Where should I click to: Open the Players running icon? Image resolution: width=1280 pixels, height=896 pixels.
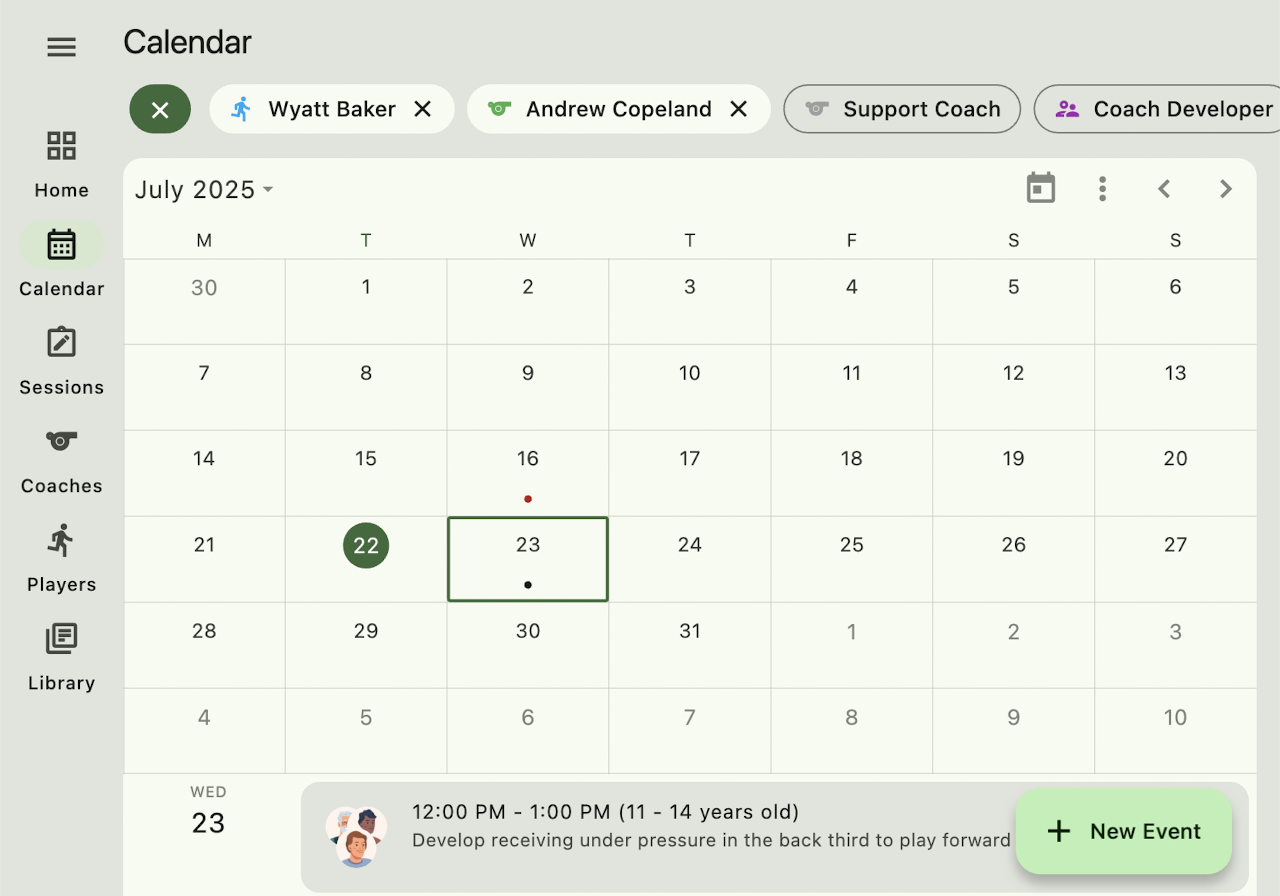tap(61, 540)
